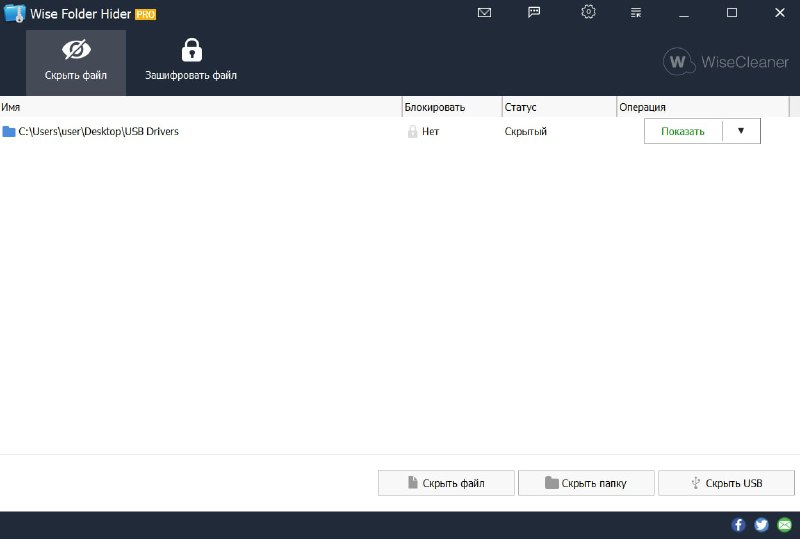Switch to the Зашифровать файл tab
Viewport: 800px width, 539px height.
pyautogui.click(x=191, y=62)
